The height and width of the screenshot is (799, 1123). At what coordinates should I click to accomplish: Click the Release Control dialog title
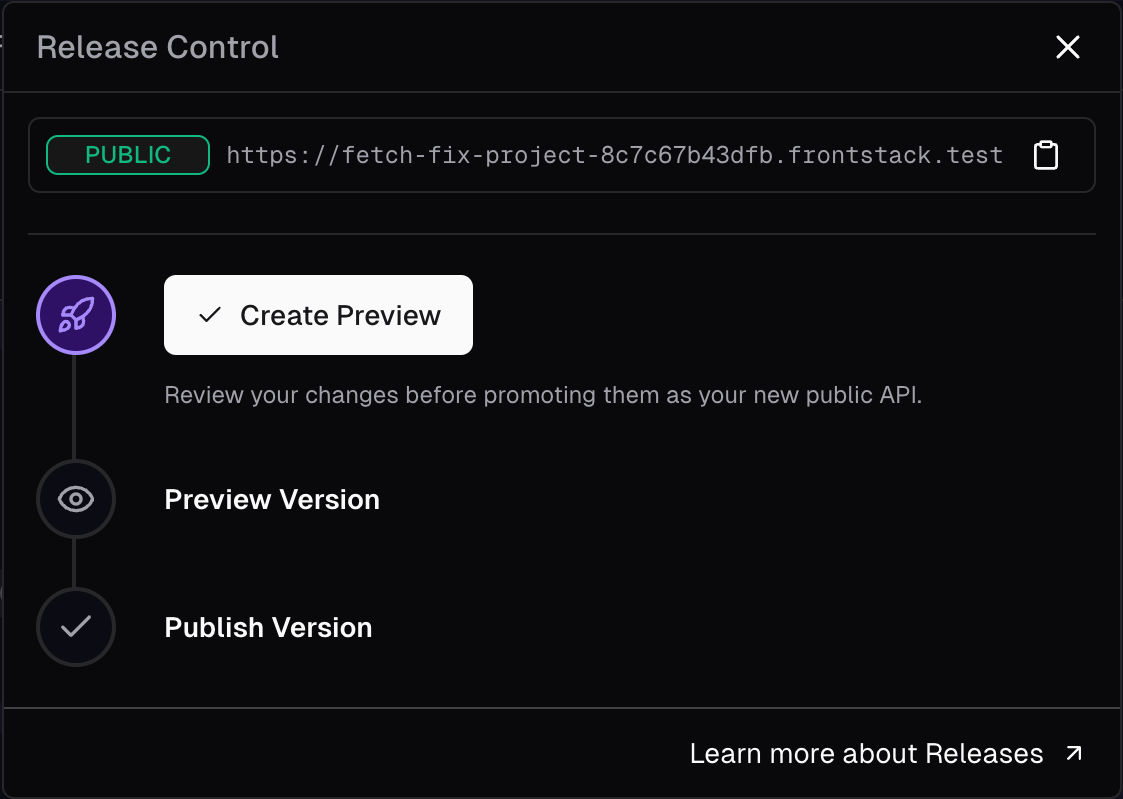(158, 47)
